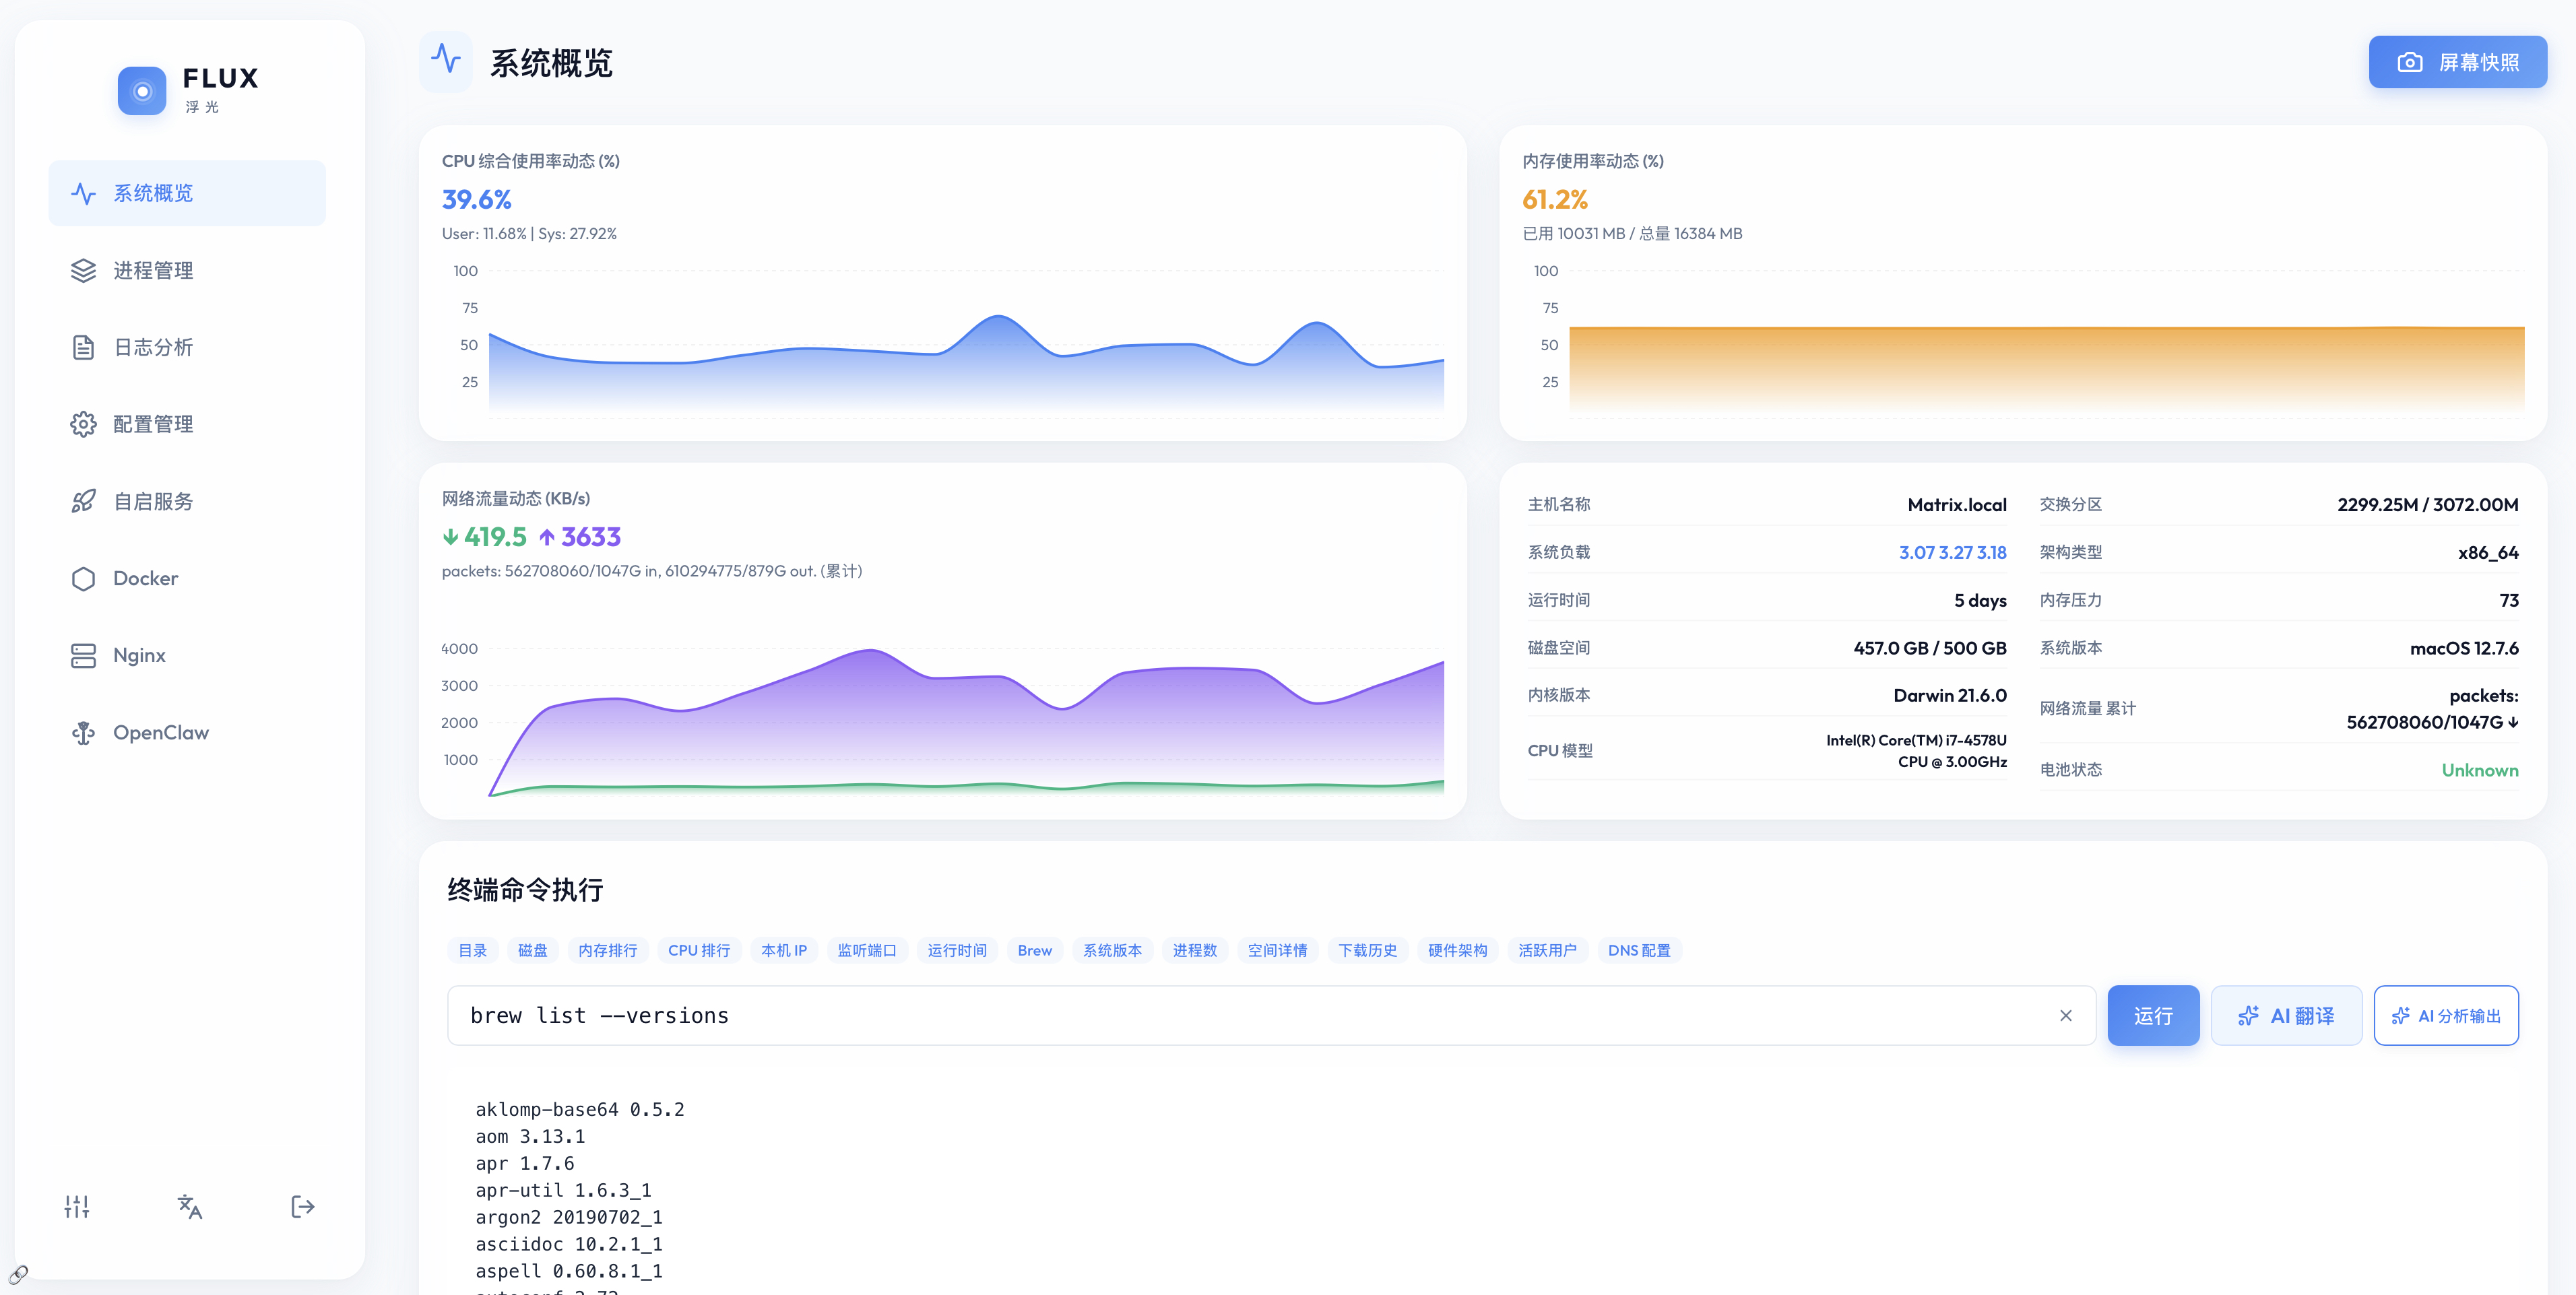Image resolution: width=2576 pixels, height=1295 pixels.
Task: Click the 日志分析 document icon
Action: pos(83,347)
